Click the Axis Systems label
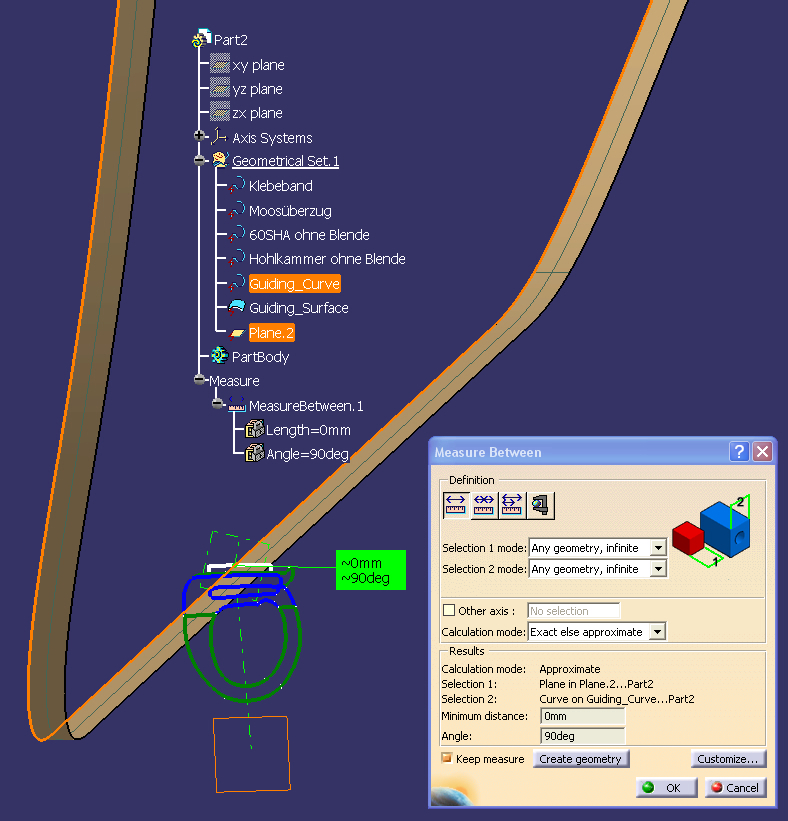 point(272,138)
